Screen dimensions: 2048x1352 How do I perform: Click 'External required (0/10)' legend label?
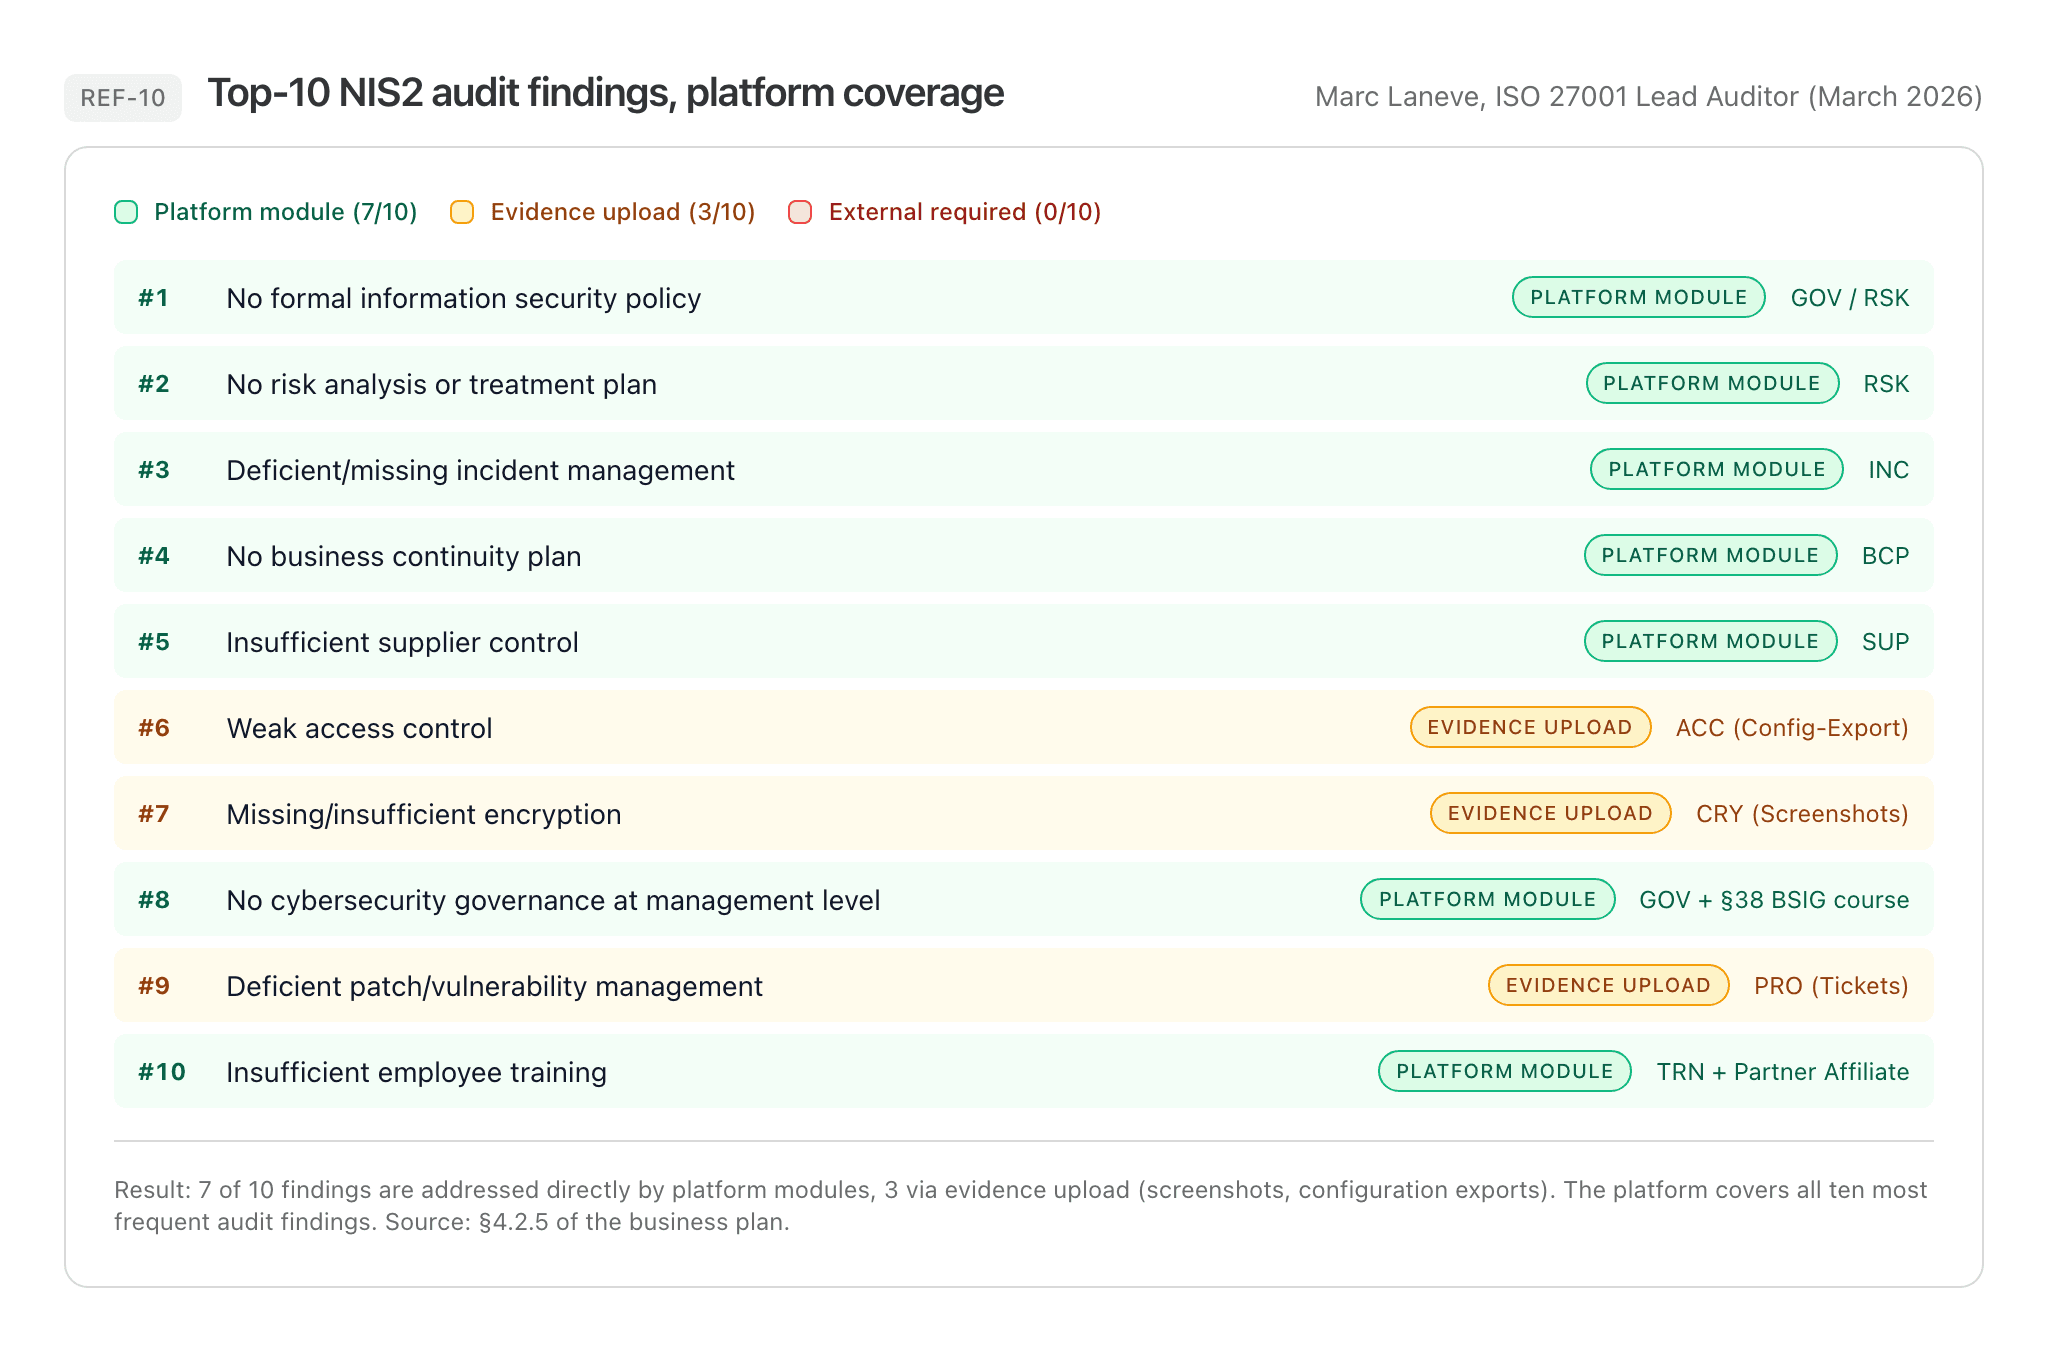tap(965, 212)
